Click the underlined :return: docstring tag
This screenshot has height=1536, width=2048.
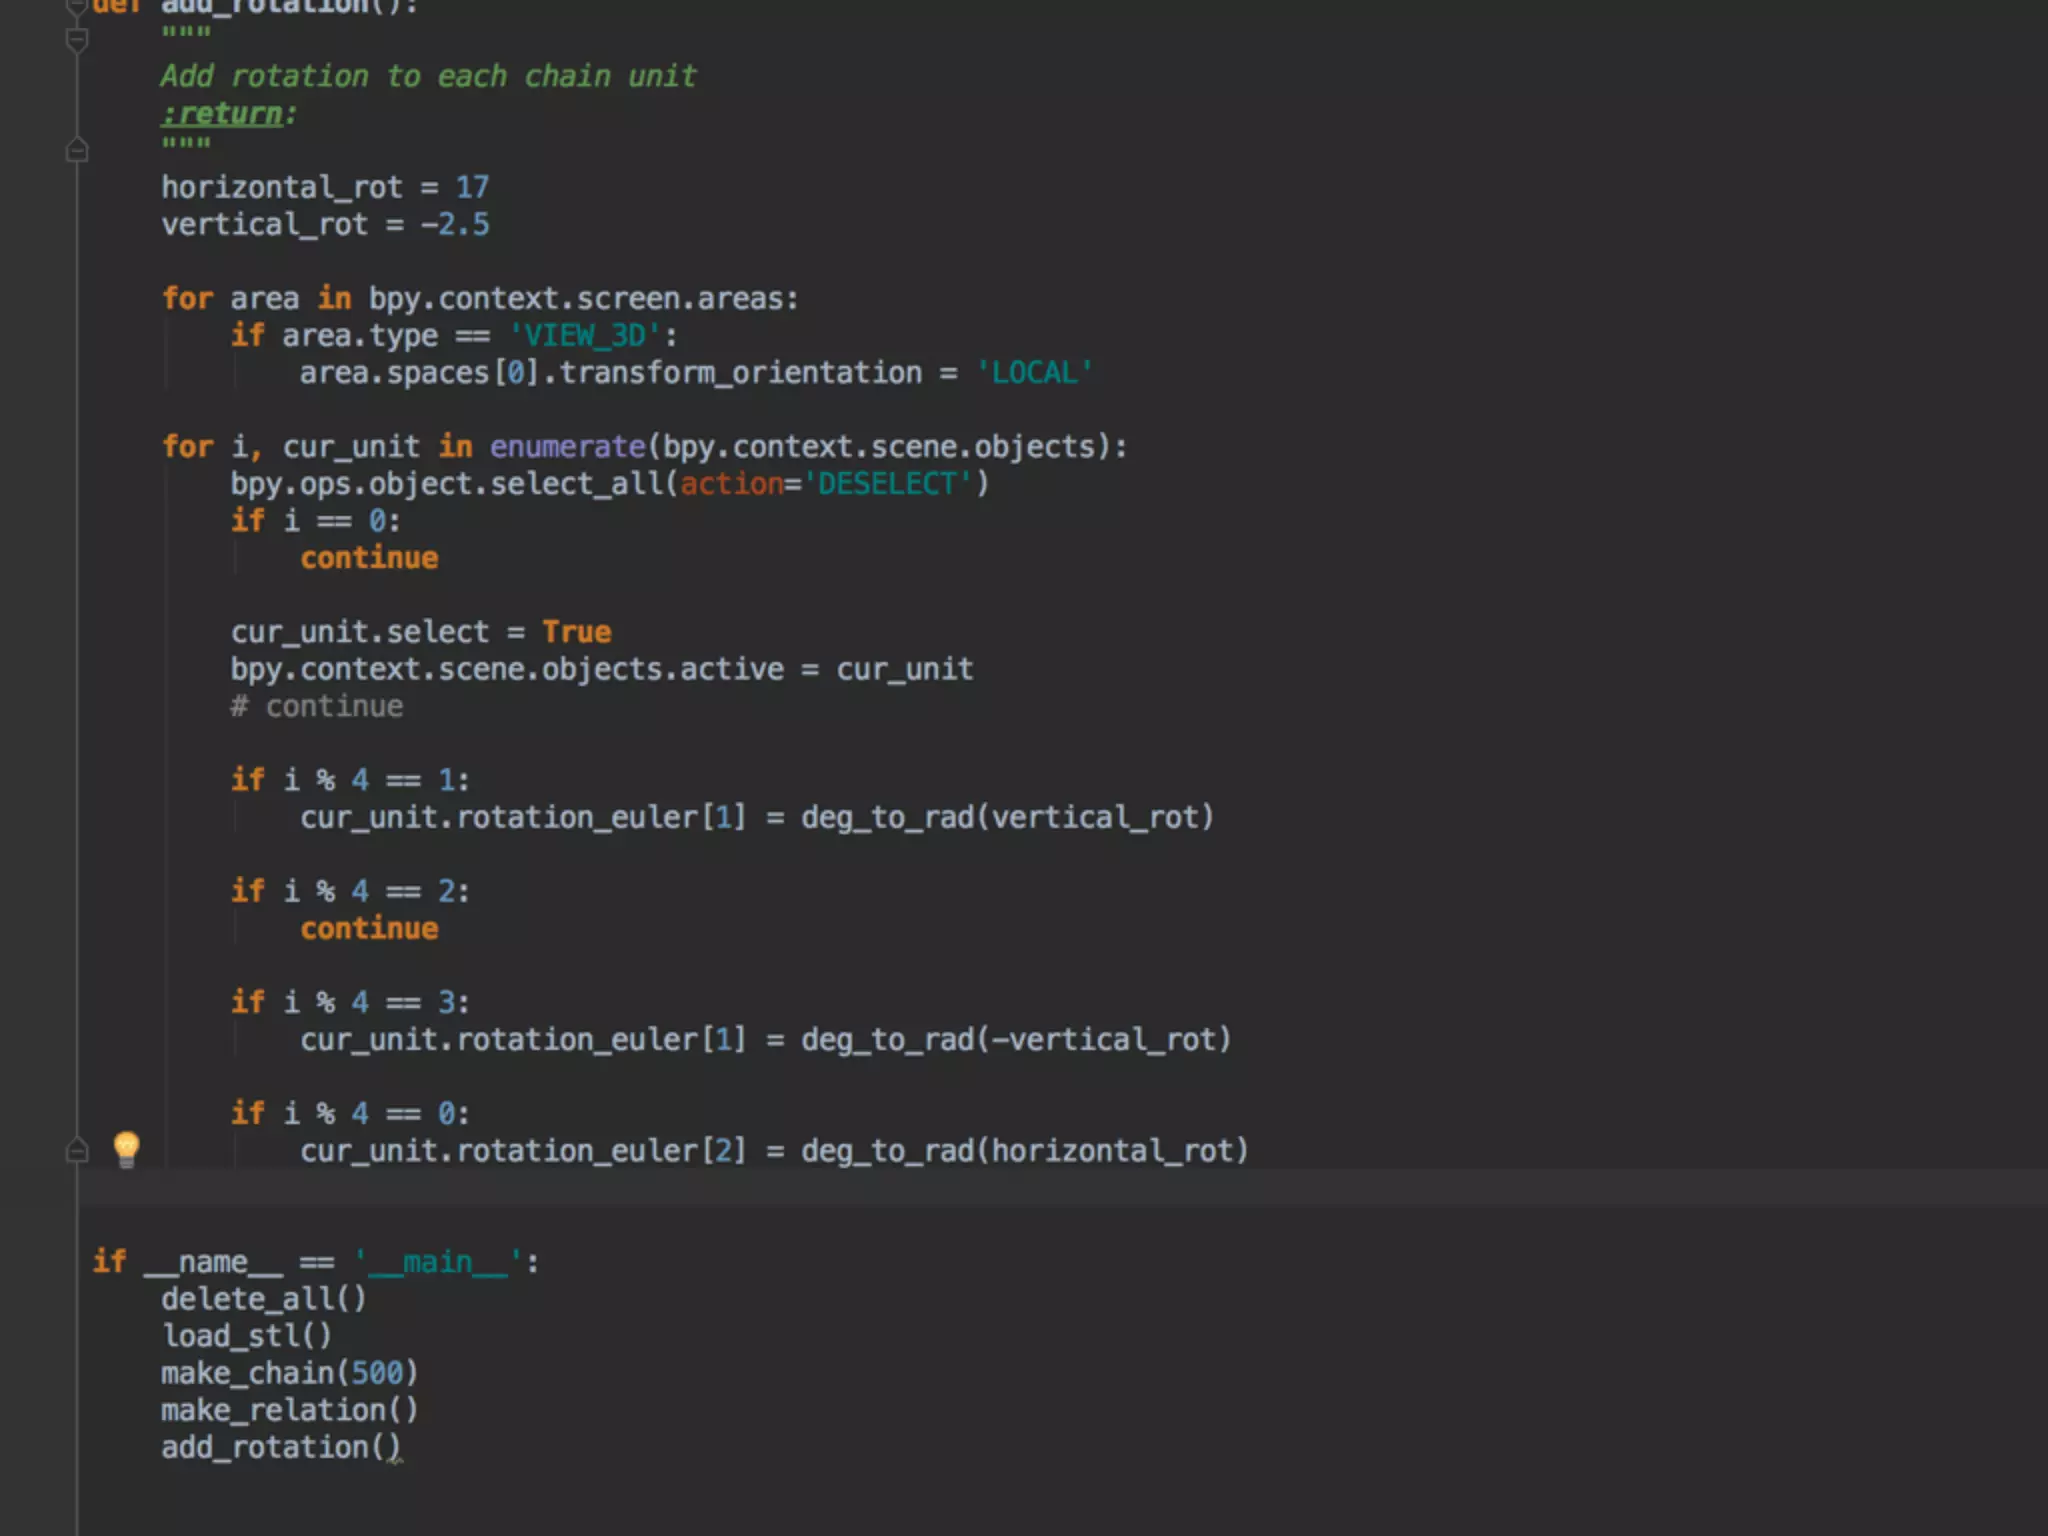pyautogui.click(x=224, y=114)
